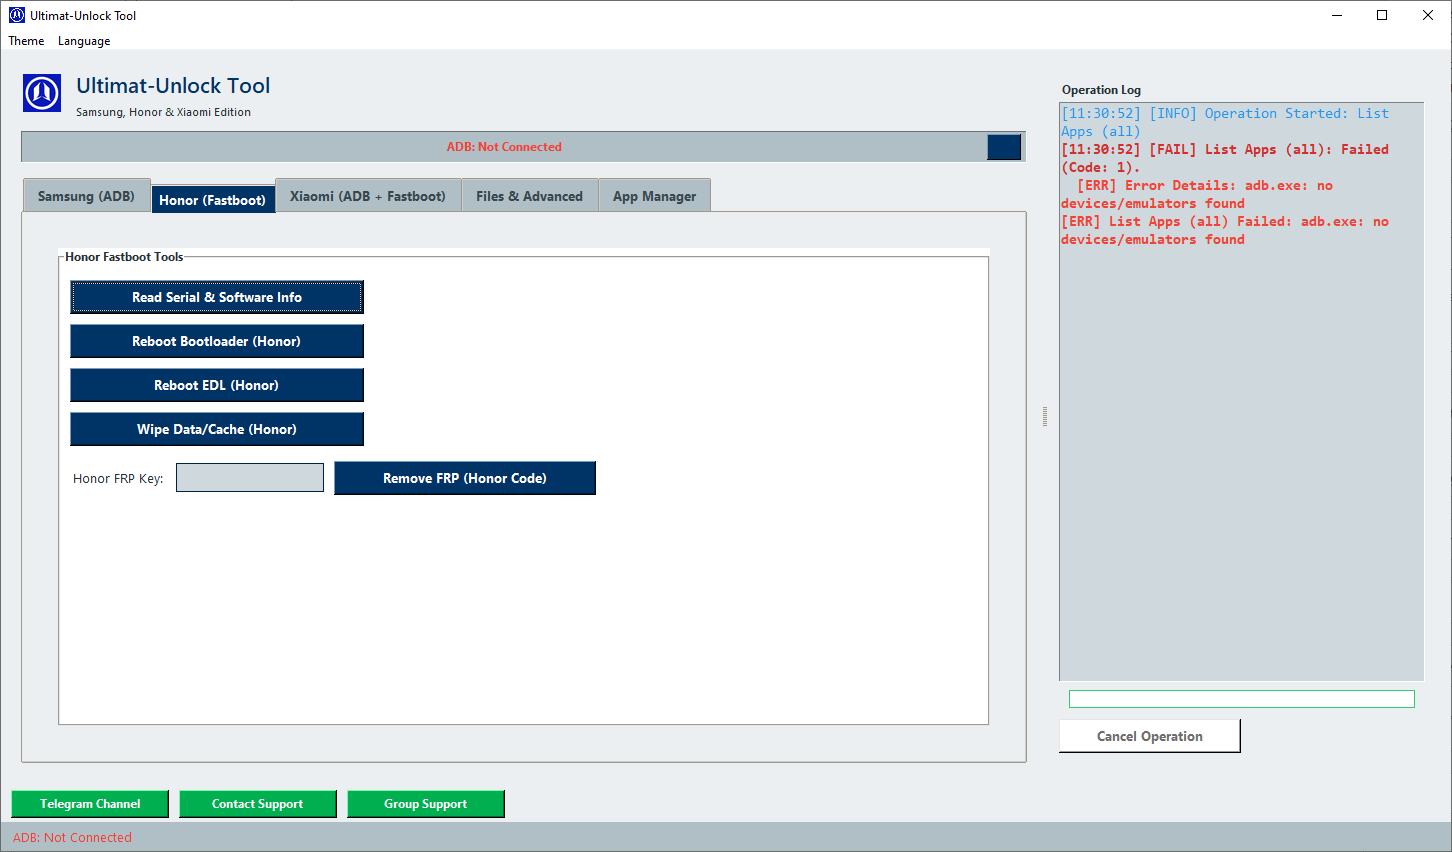The image size is (1452, 852).
Task: Trigger Reboot Bootloader (Honor)
Action: pyautogui.click(x=216, y=341)
